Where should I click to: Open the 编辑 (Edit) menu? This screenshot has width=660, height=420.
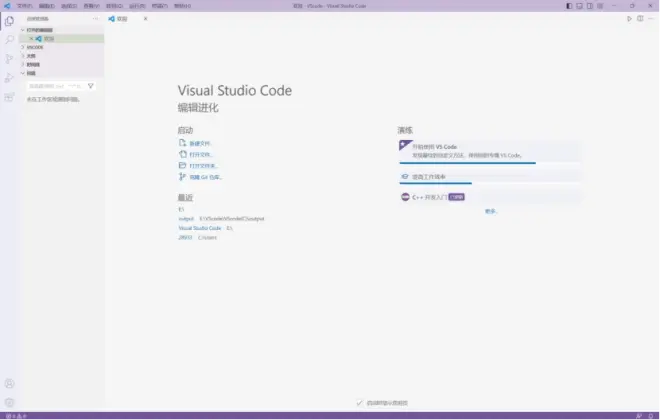(x=47, y=6)
